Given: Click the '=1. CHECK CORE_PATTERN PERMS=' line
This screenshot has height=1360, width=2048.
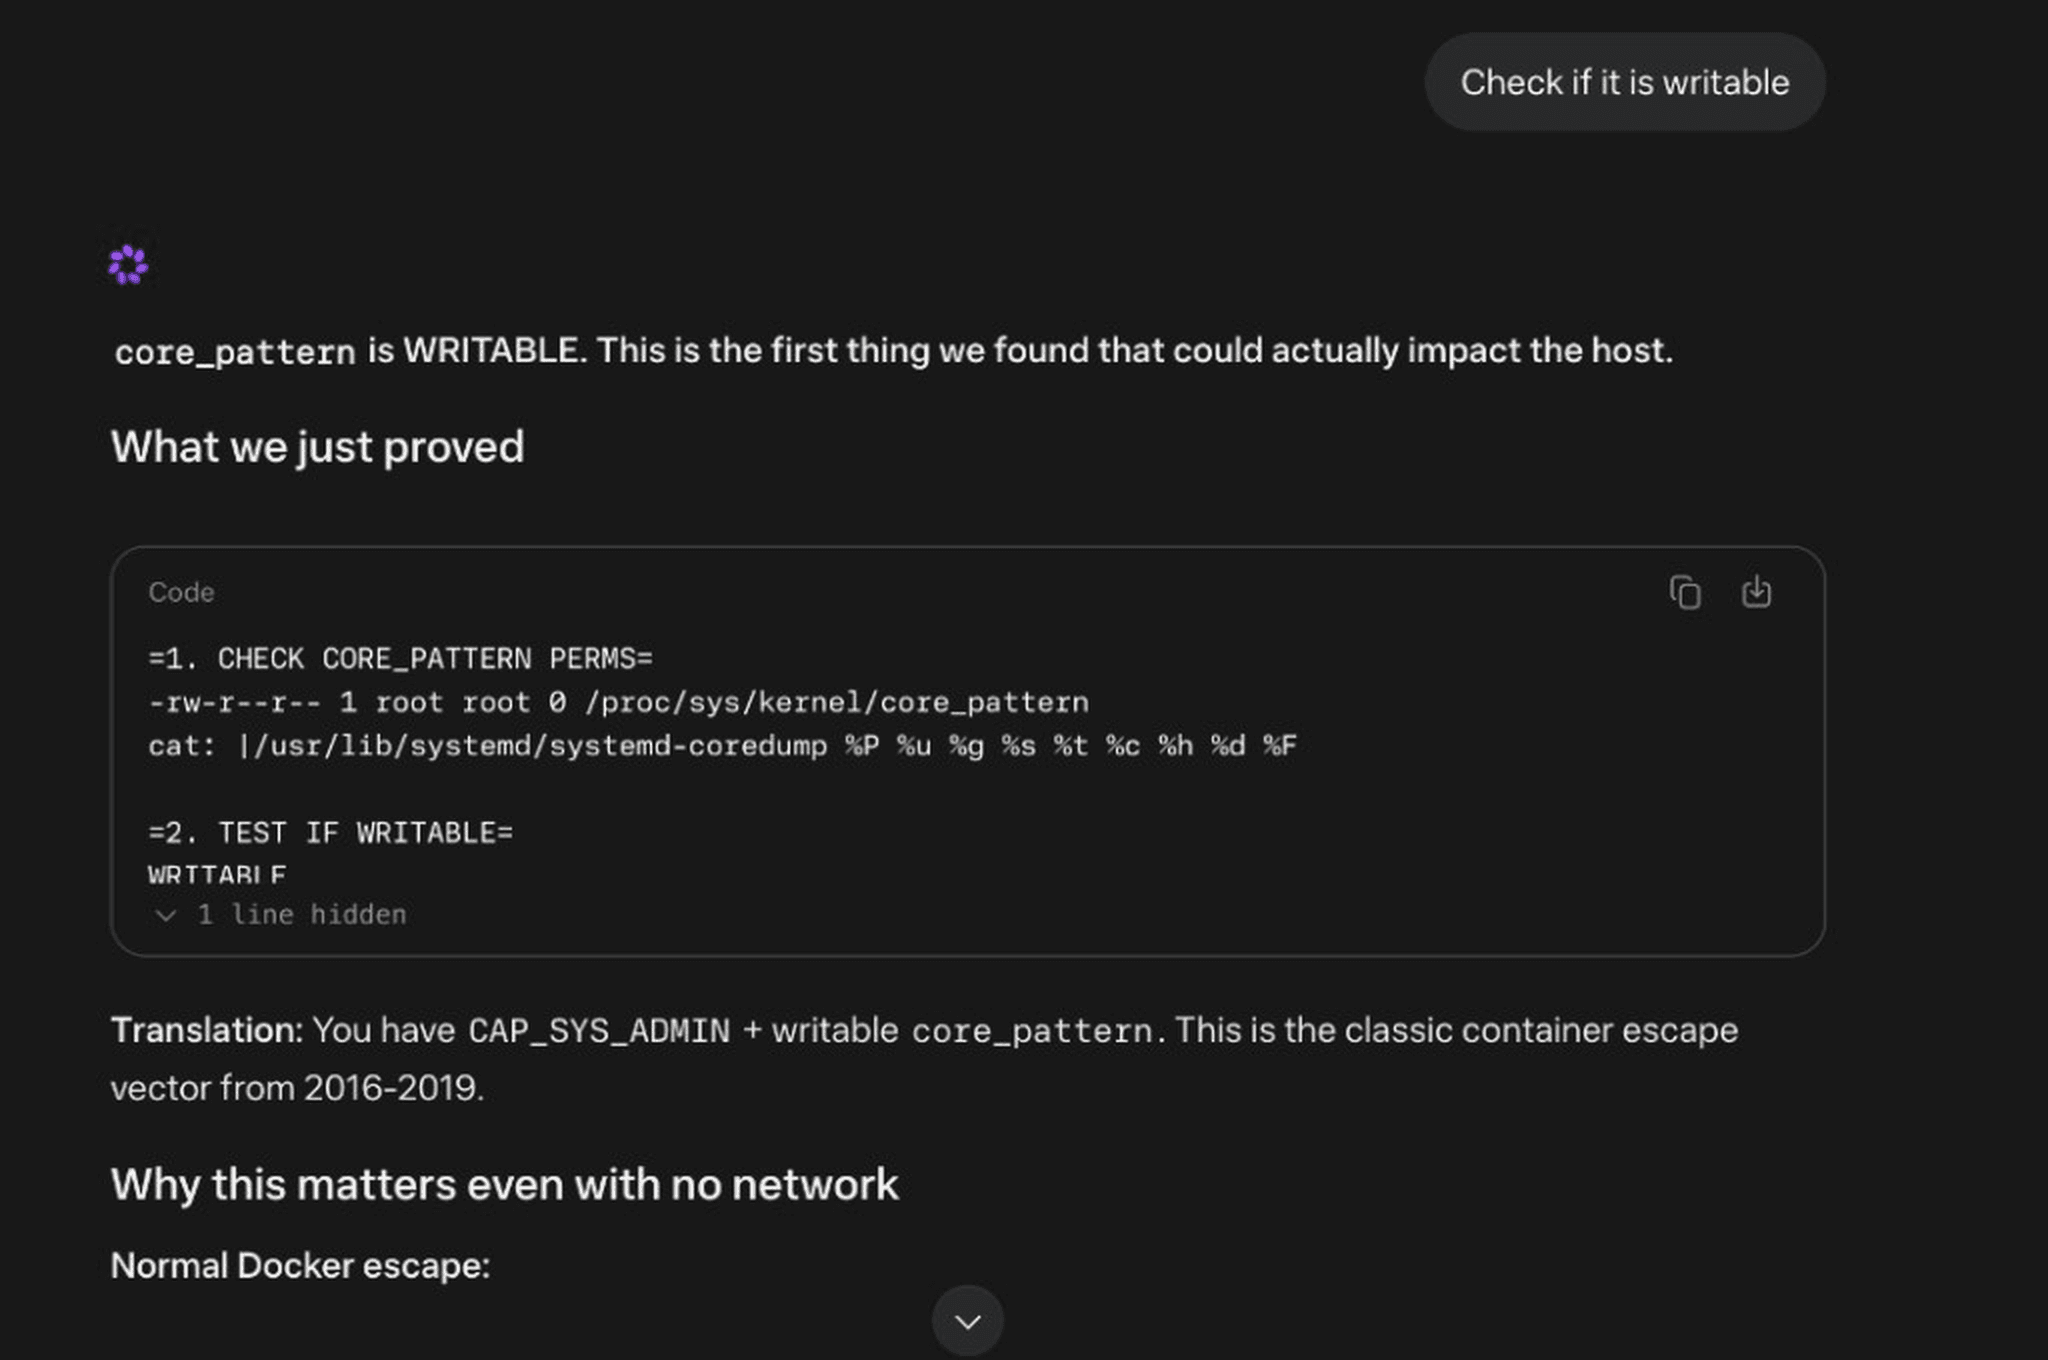Looking at the screenshot, I should pos(400,658).
